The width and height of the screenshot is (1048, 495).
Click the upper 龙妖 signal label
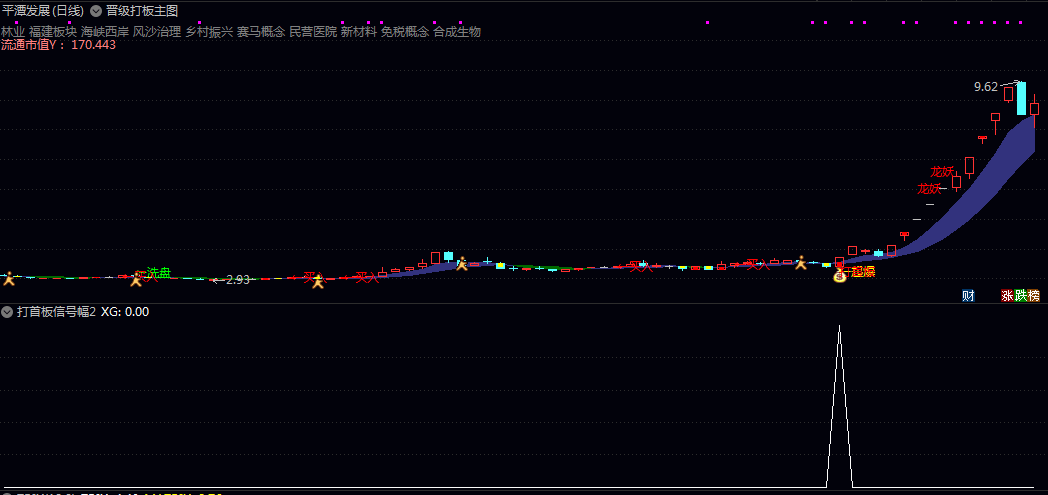click(x=942, y=172)
